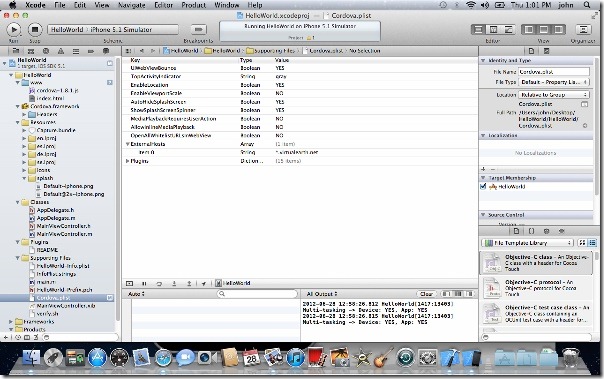Open the HelloWorld scheme selector

coord(113,30)
